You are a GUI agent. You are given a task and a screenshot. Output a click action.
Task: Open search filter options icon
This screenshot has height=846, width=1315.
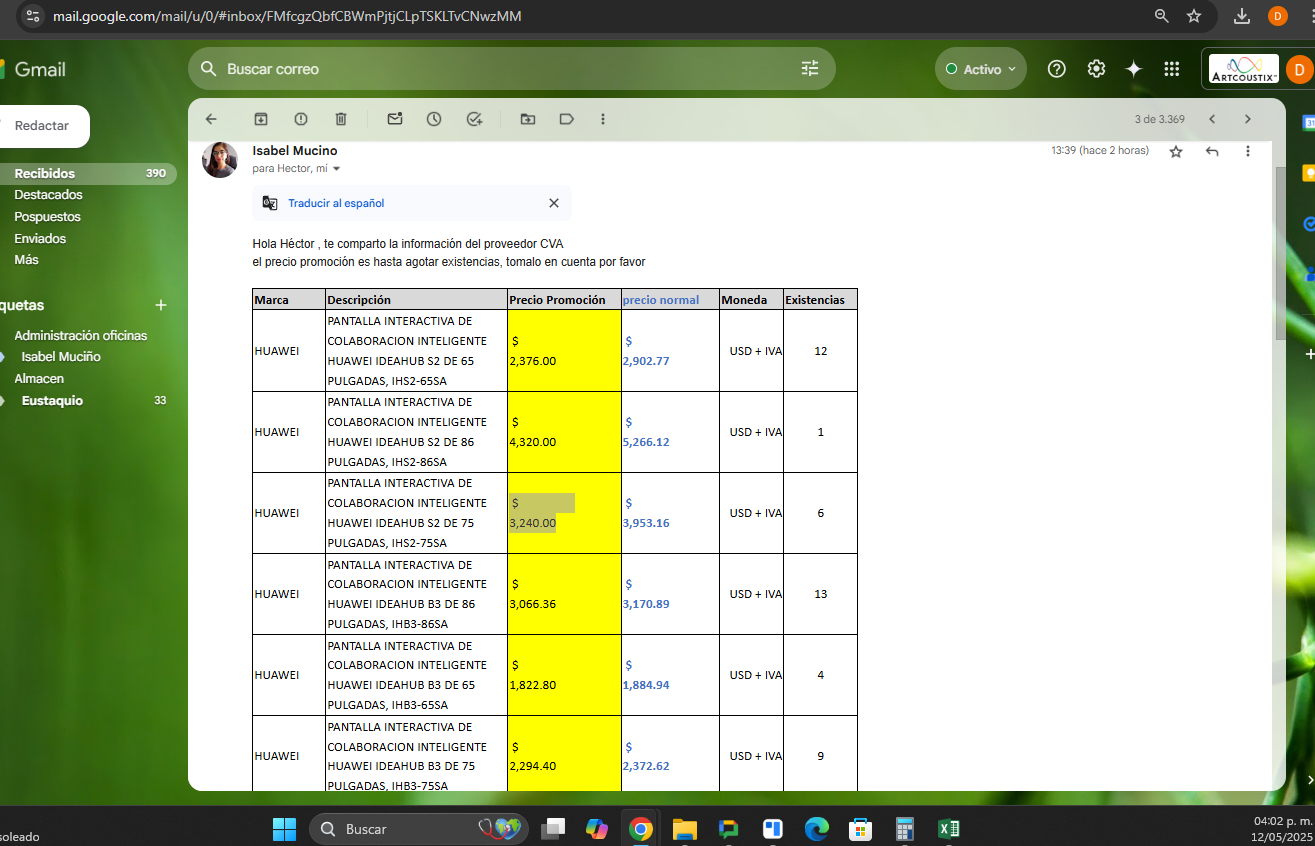[x=810, y=69]
